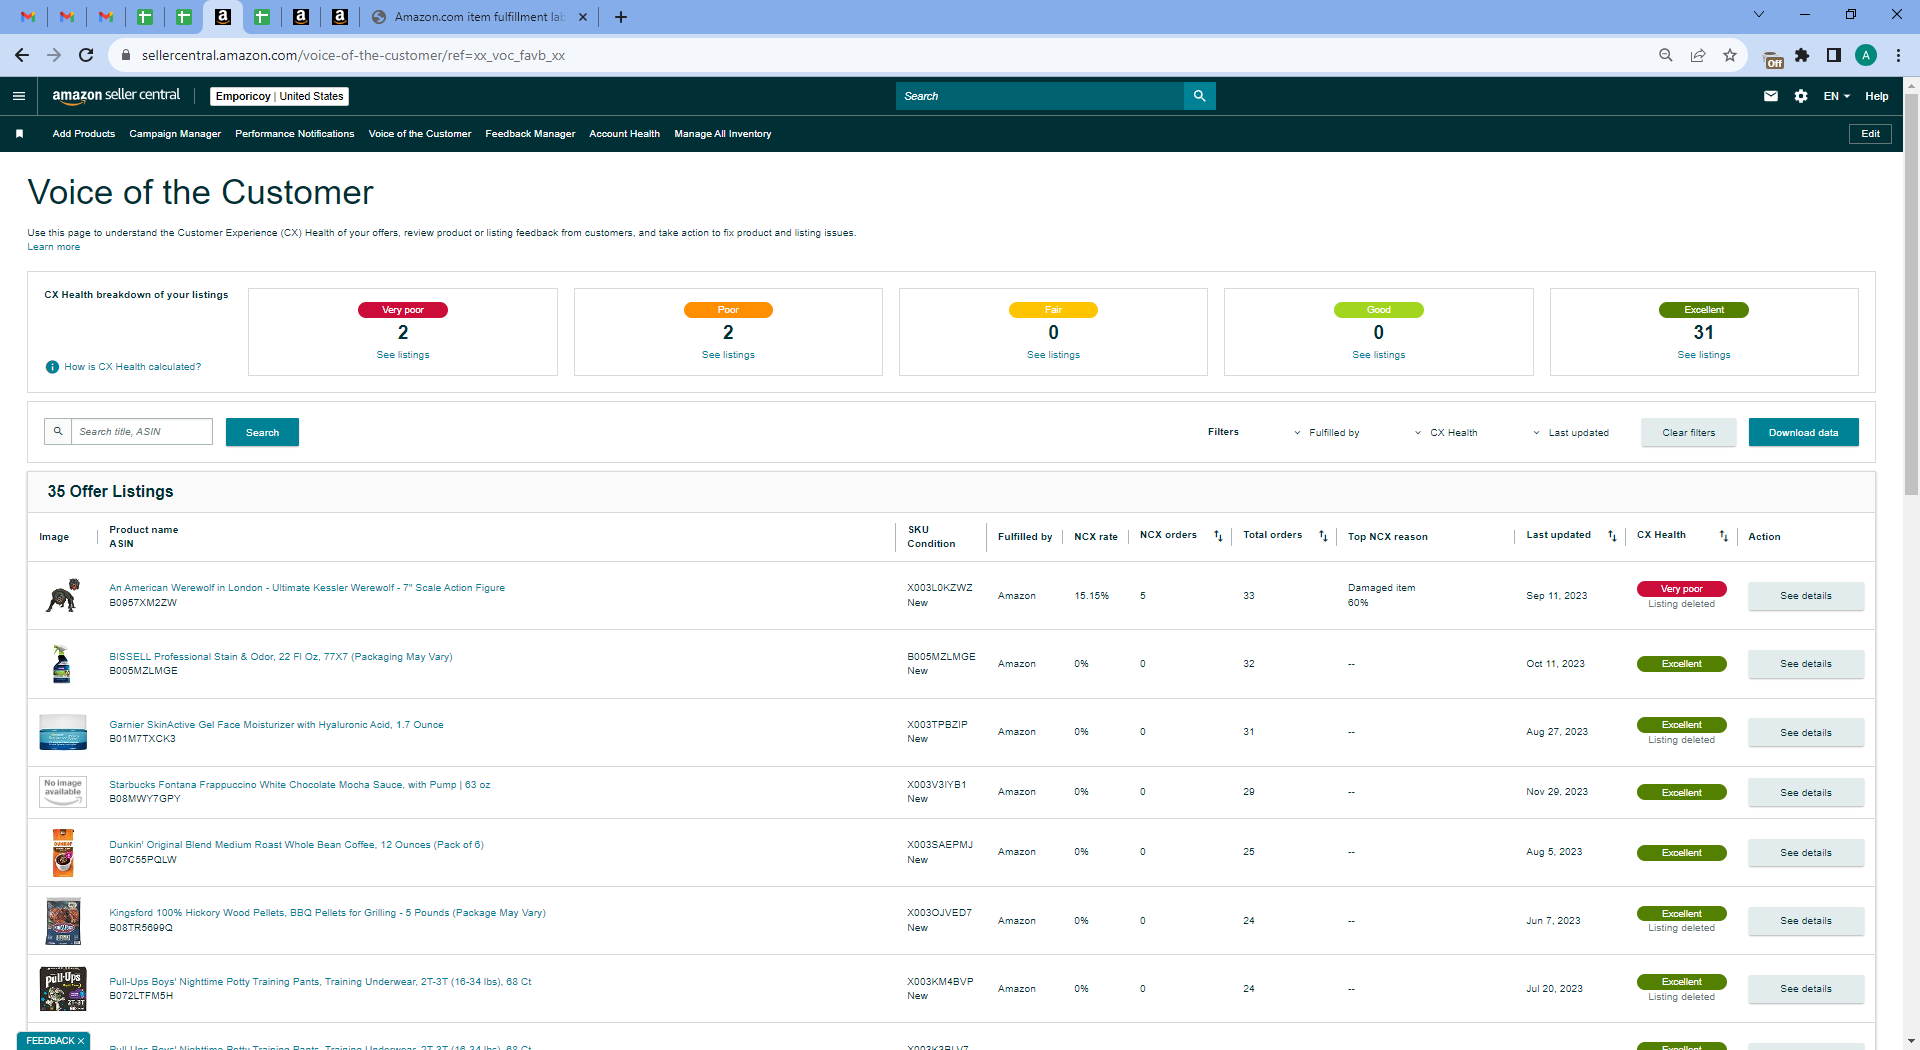Click the Edit favorites button
Viewport: 1920px width, 1050px height.
1870,134
